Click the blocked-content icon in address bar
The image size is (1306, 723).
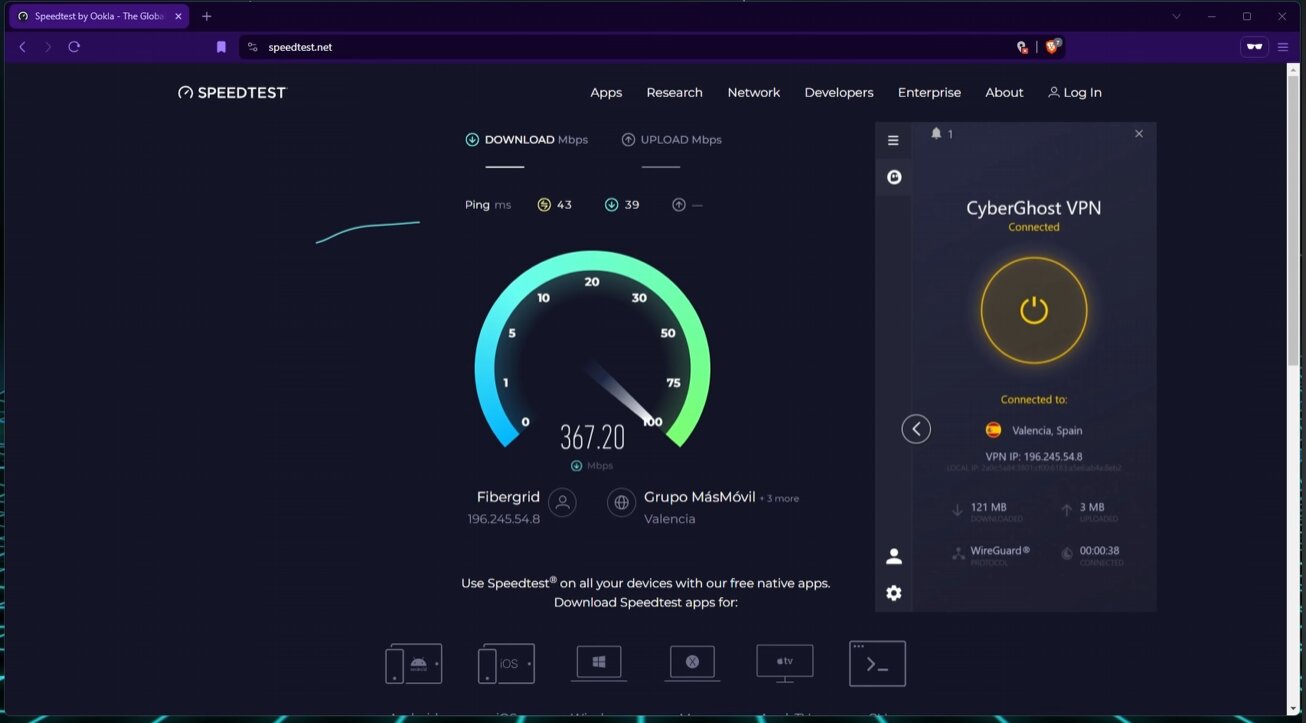coord(1022,47)
